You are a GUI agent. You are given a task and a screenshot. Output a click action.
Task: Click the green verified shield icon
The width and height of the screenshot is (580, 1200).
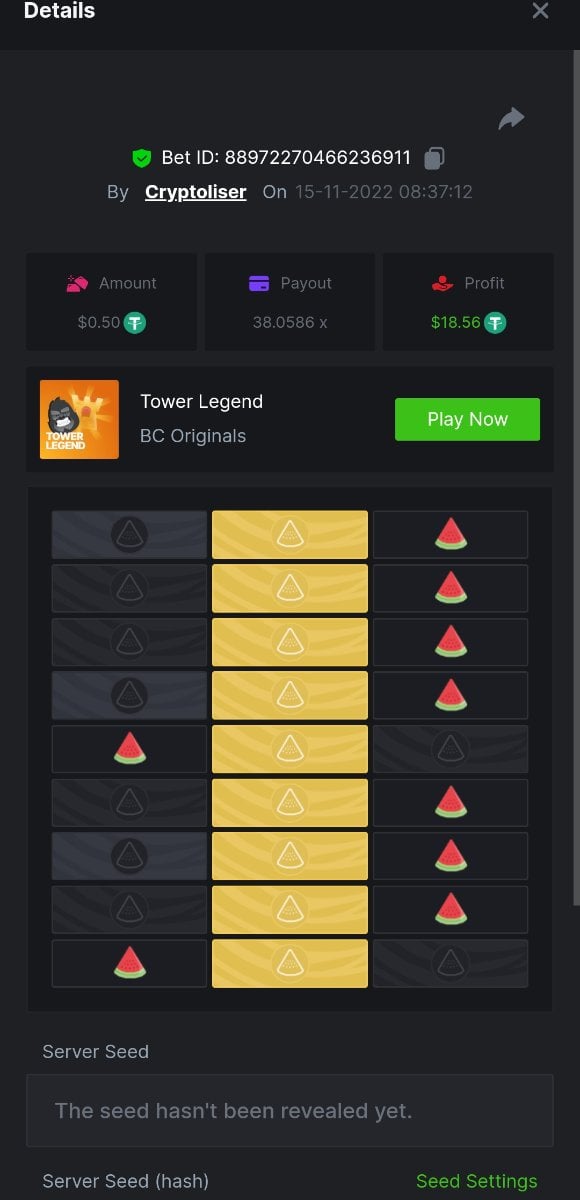[141, 158]
